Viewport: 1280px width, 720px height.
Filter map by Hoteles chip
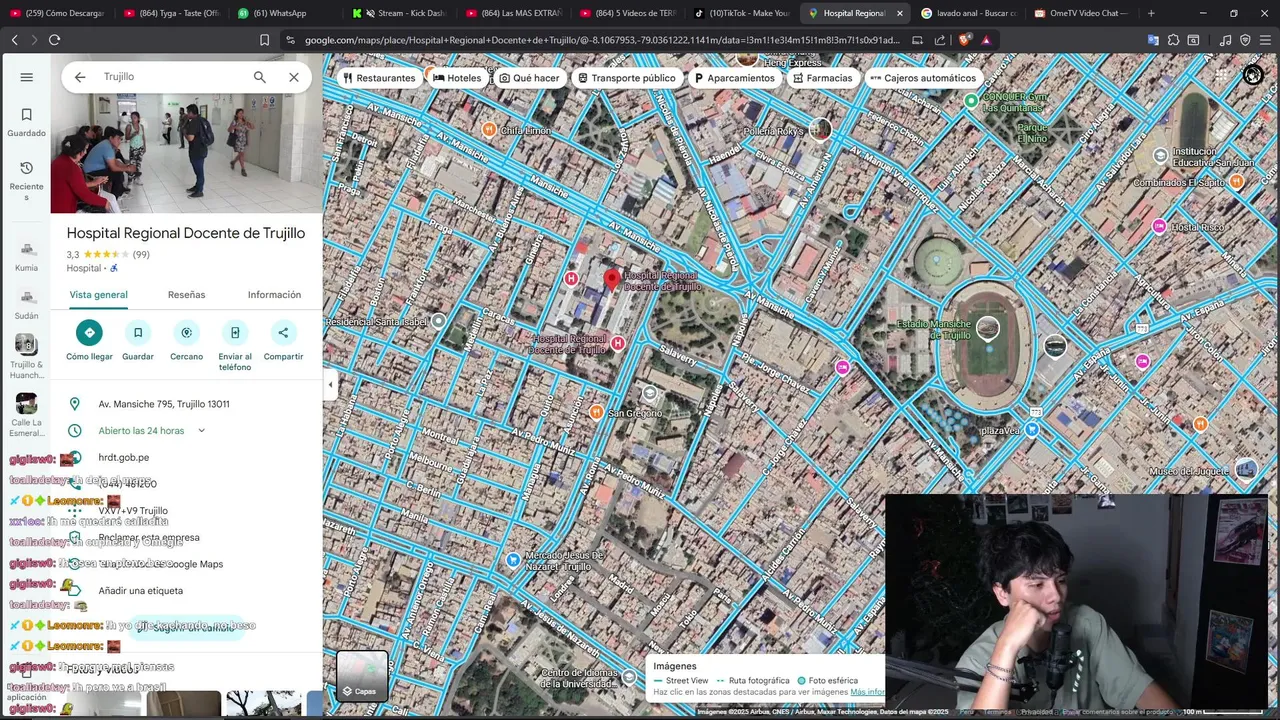pos(456,78)
